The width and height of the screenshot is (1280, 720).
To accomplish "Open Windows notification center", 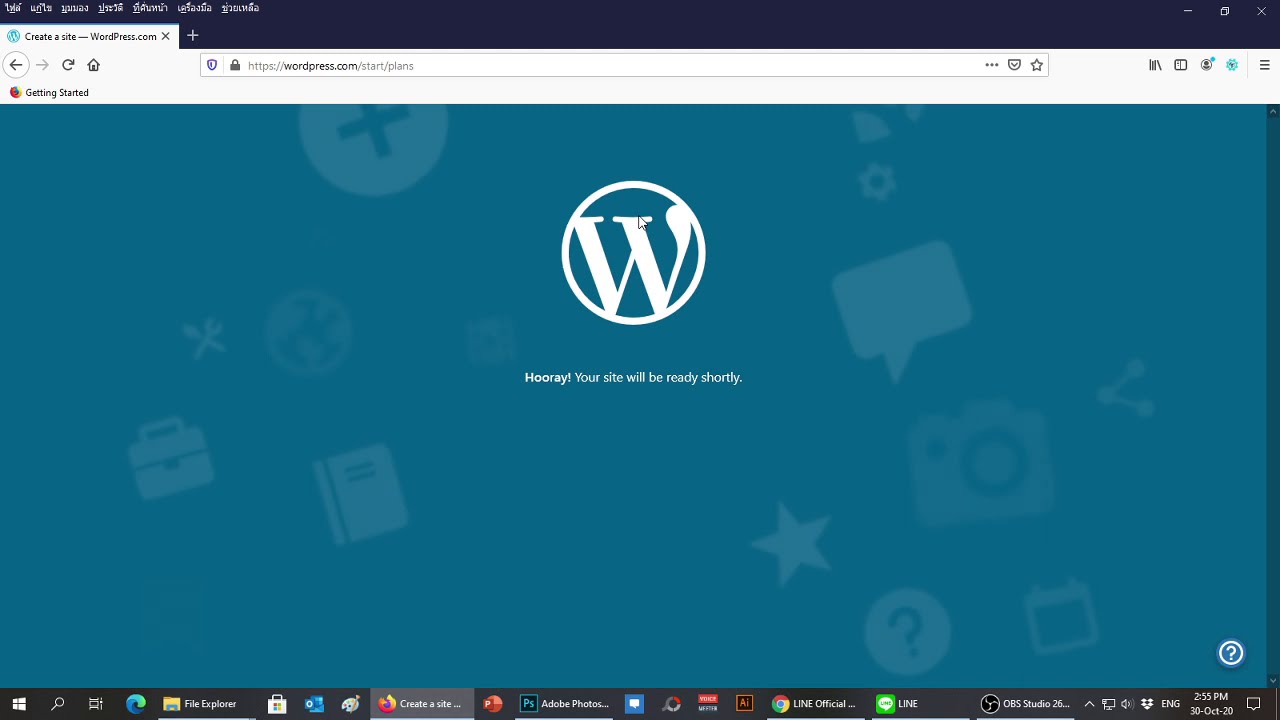I will coord(1254,704).
